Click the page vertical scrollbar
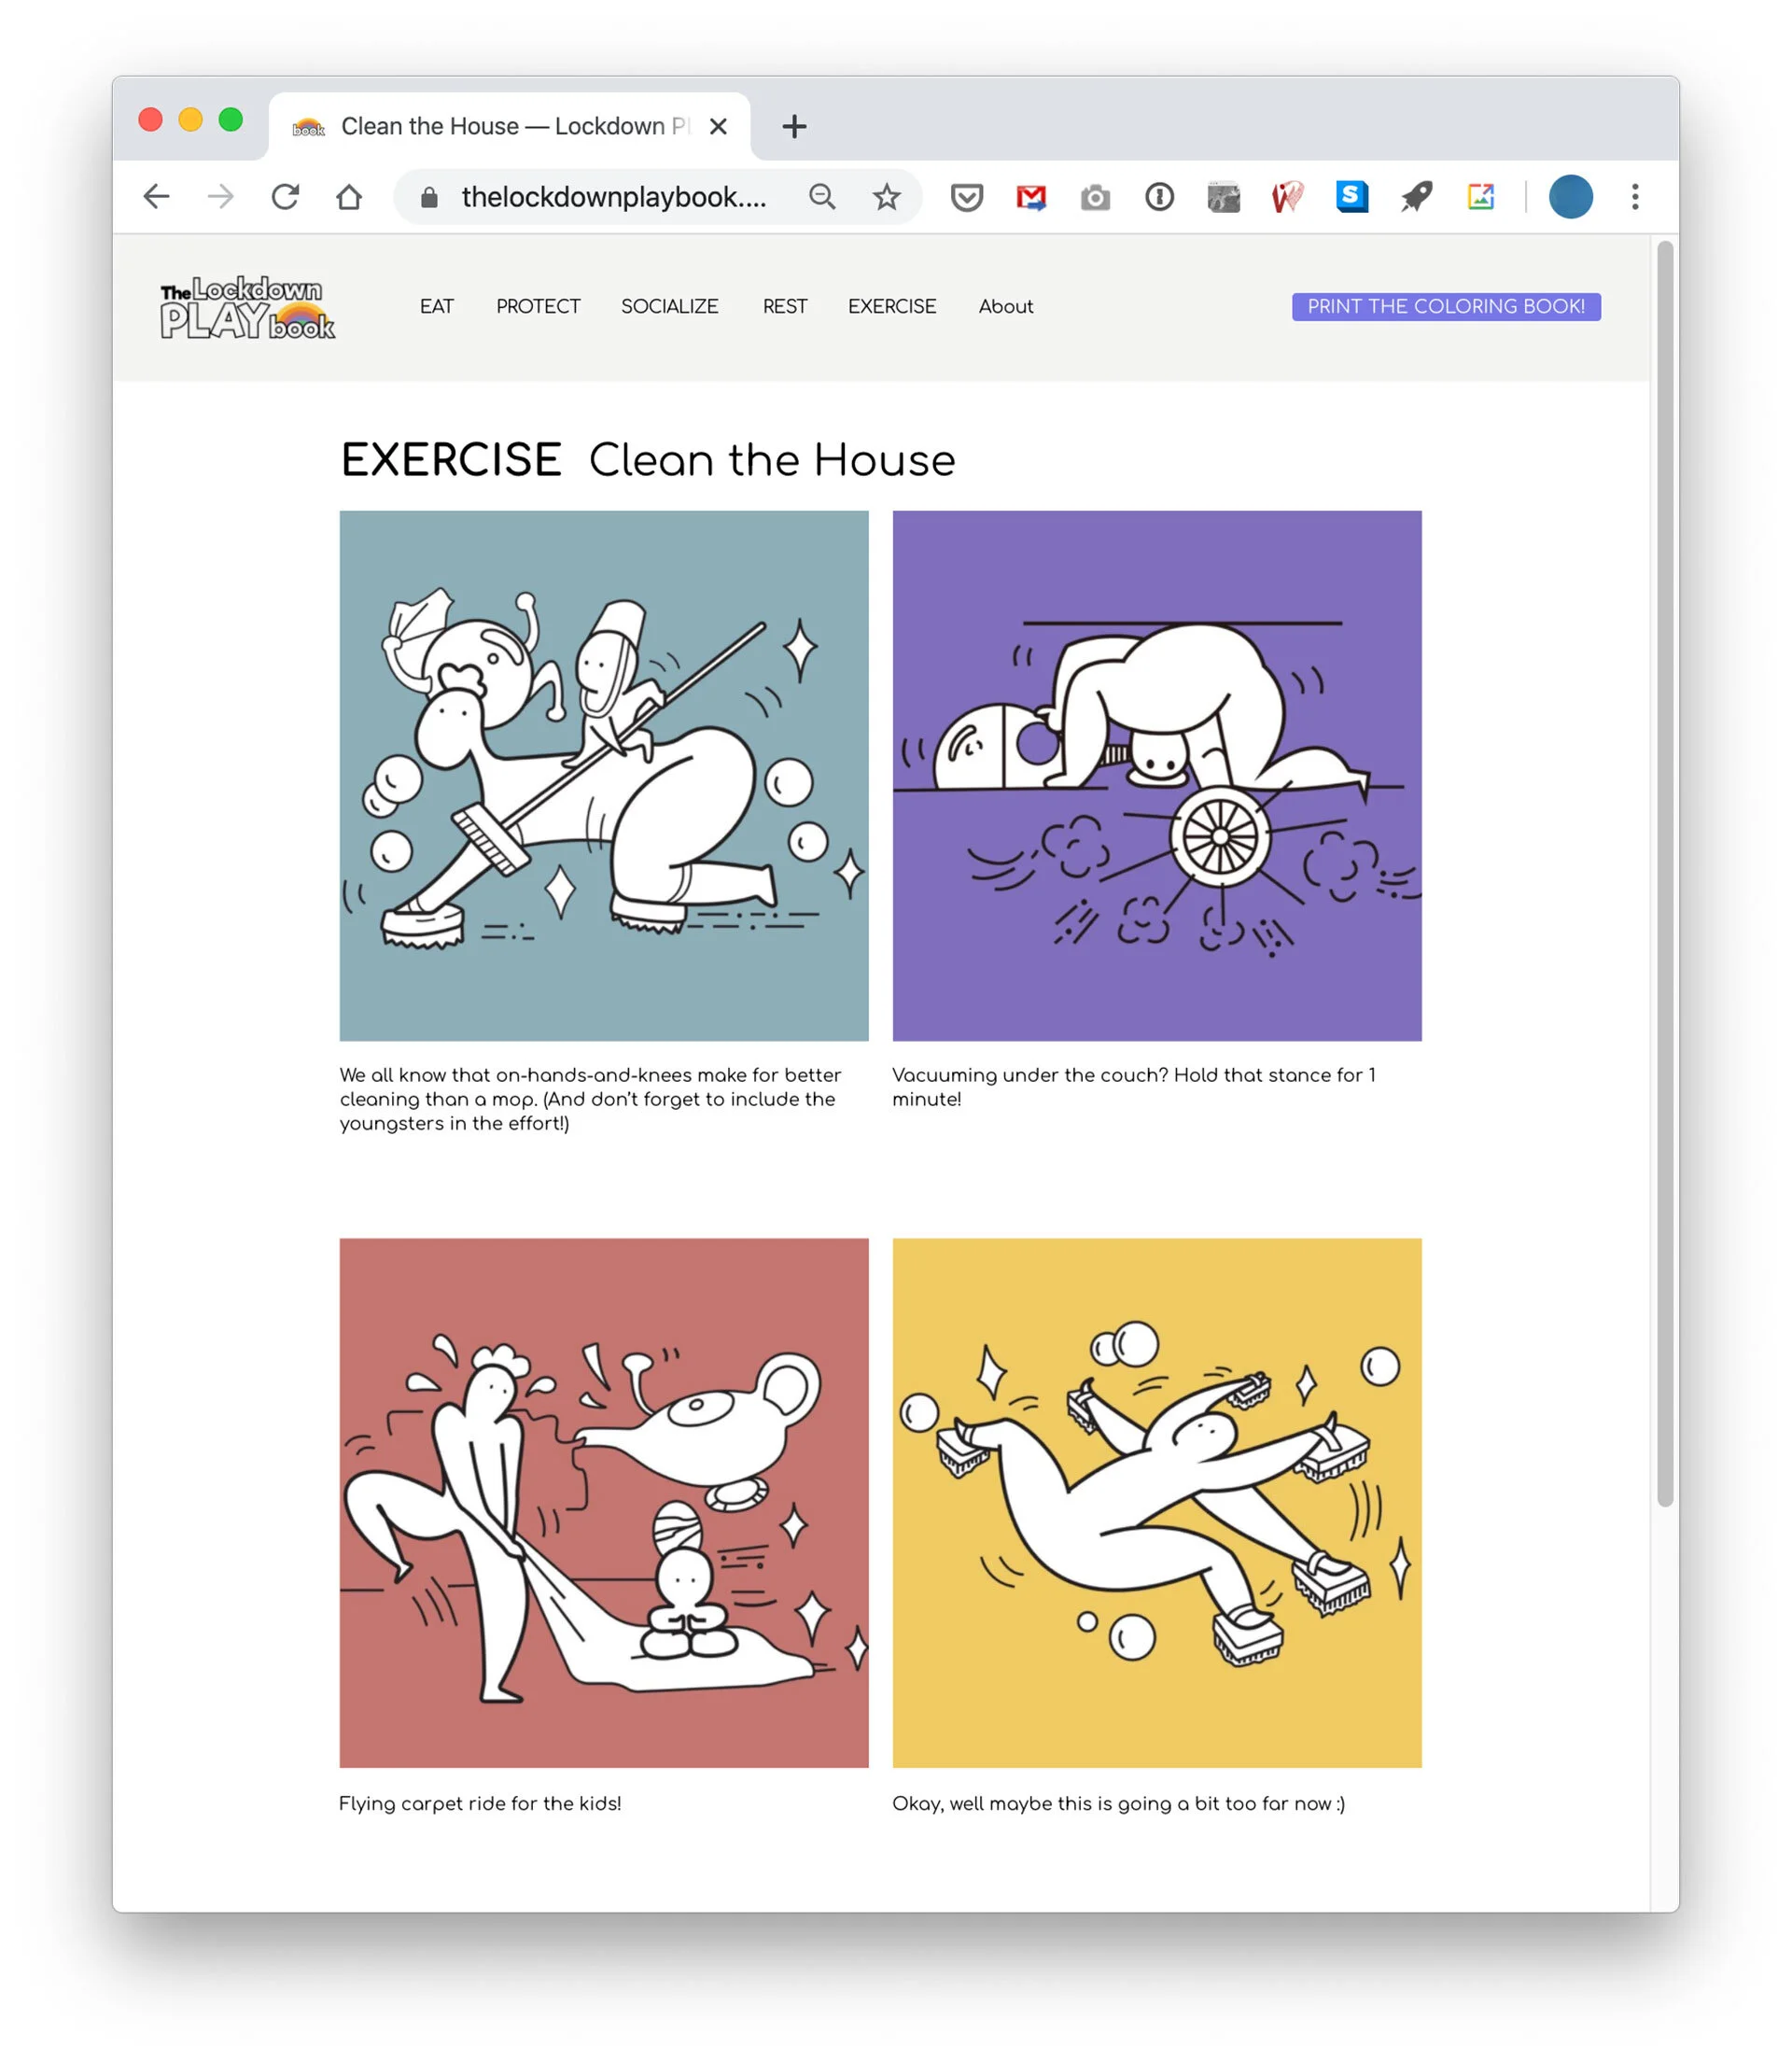1792x2061 pixels. point(1664,870)
